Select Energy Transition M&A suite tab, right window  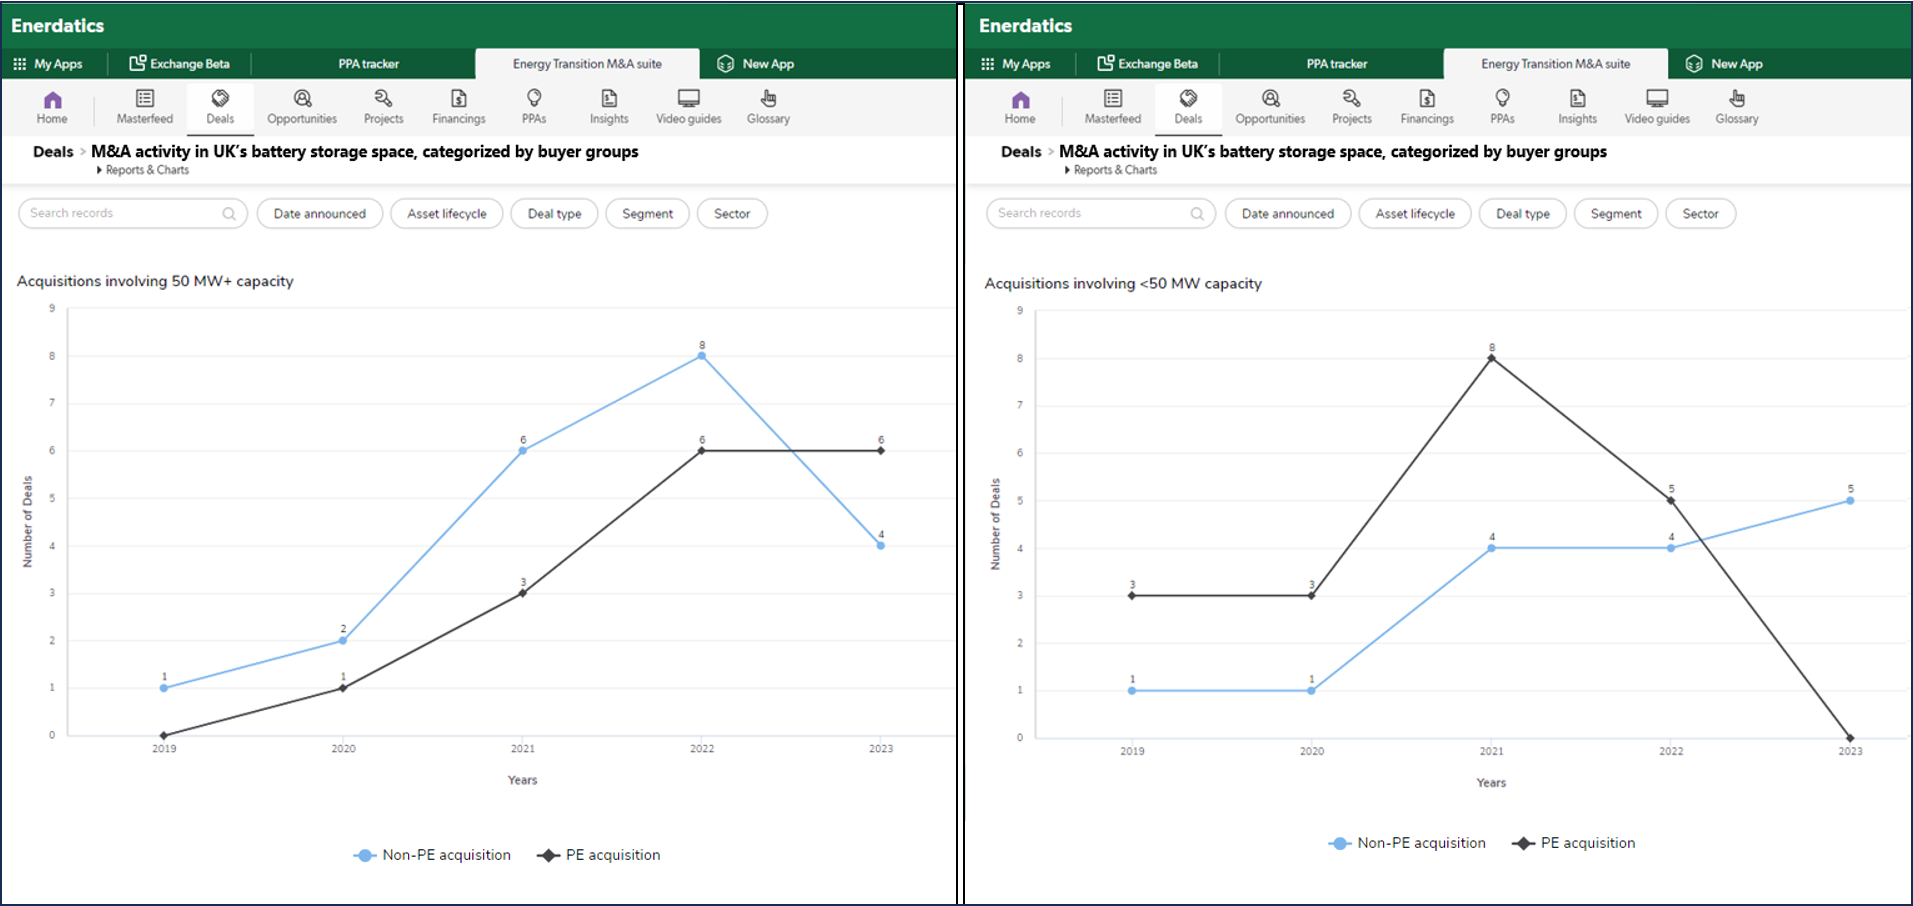1555,64
